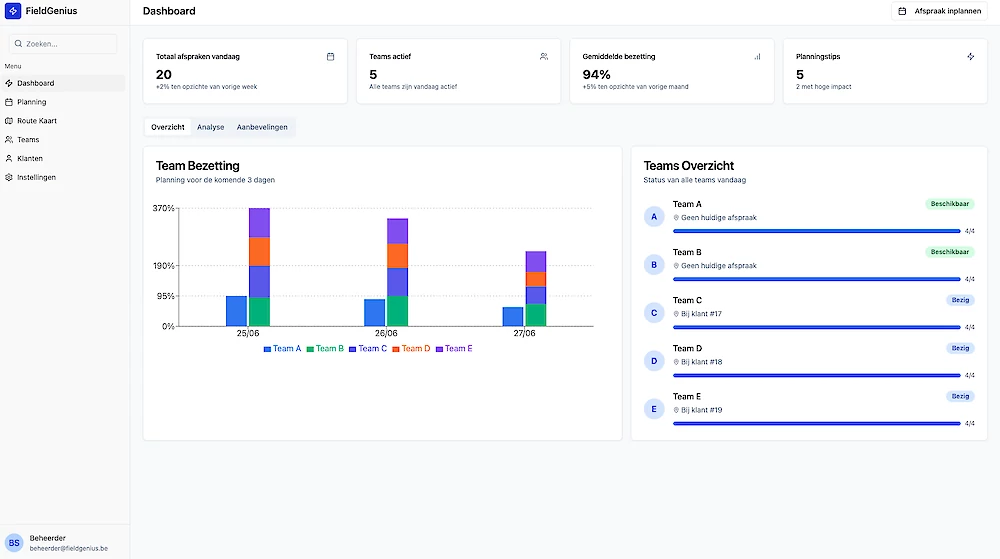Screen dimensions: 1000x559
Task: Open the Planning calendar icon in sidebar
Action: point(9,102)
